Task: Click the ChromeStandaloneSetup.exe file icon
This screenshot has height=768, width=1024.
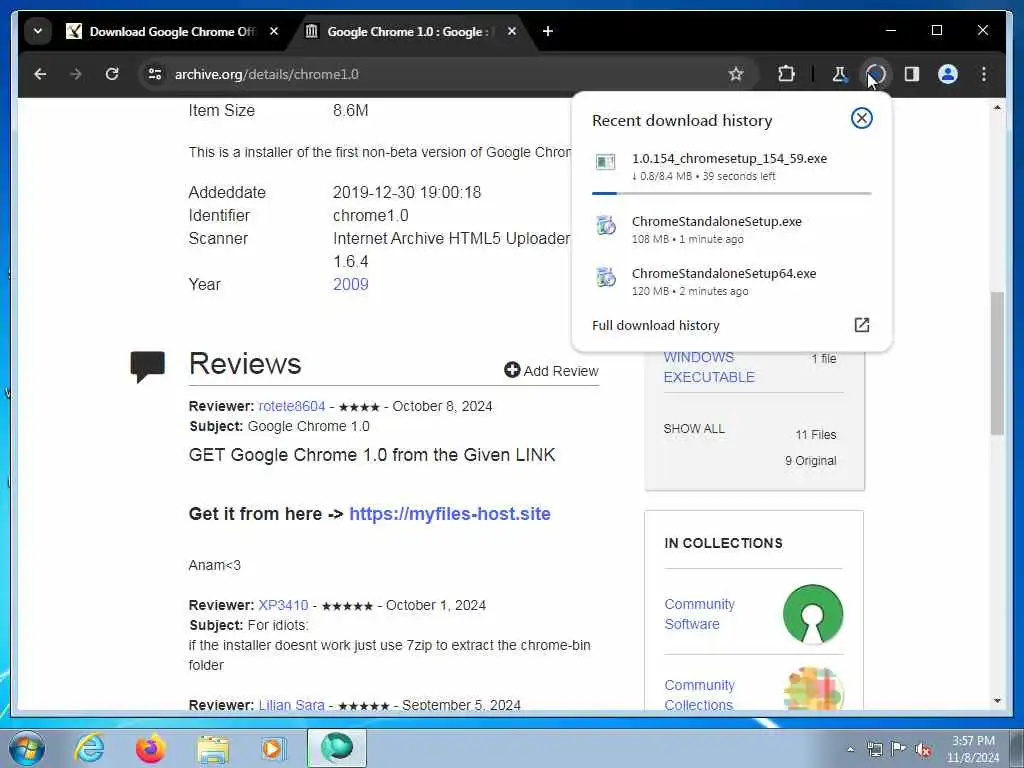Action: (605, 225)
